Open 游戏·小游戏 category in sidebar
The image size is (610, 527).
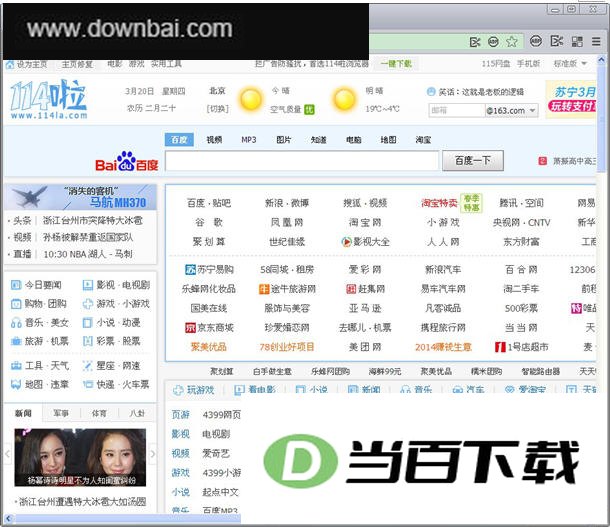(116, 304)
